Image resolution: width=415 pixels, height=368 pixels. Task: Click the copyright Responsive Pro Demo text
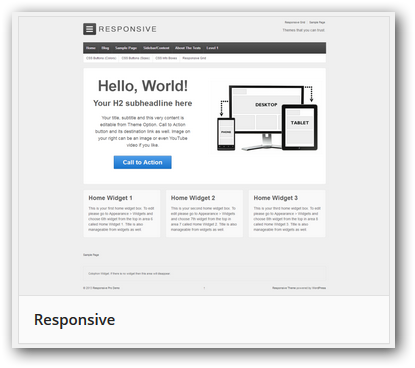pyautogui.click(x=101, y=288)
